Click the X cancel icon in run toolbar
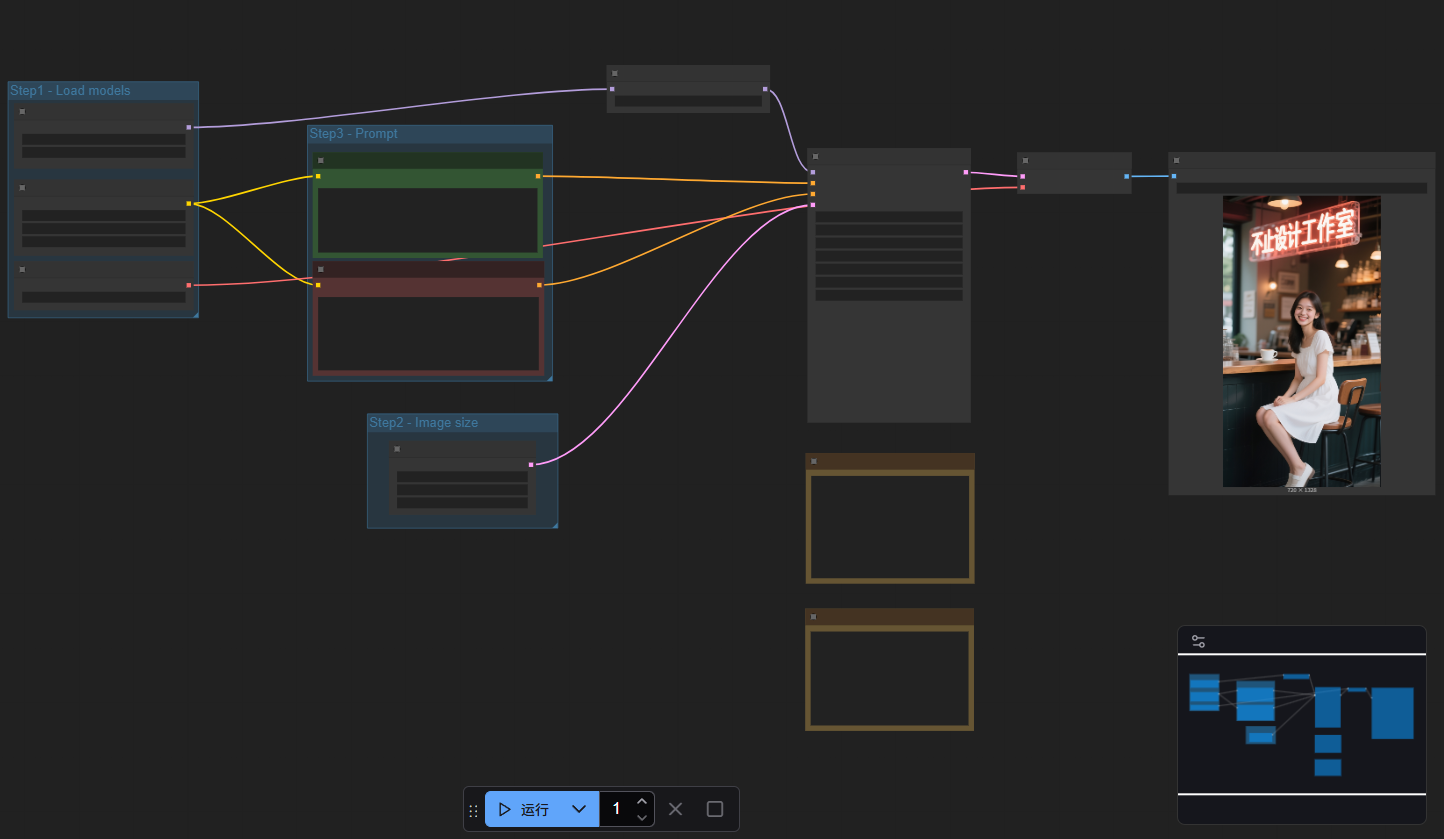Viewport: 1444px width, 839px height. [675, 809]
